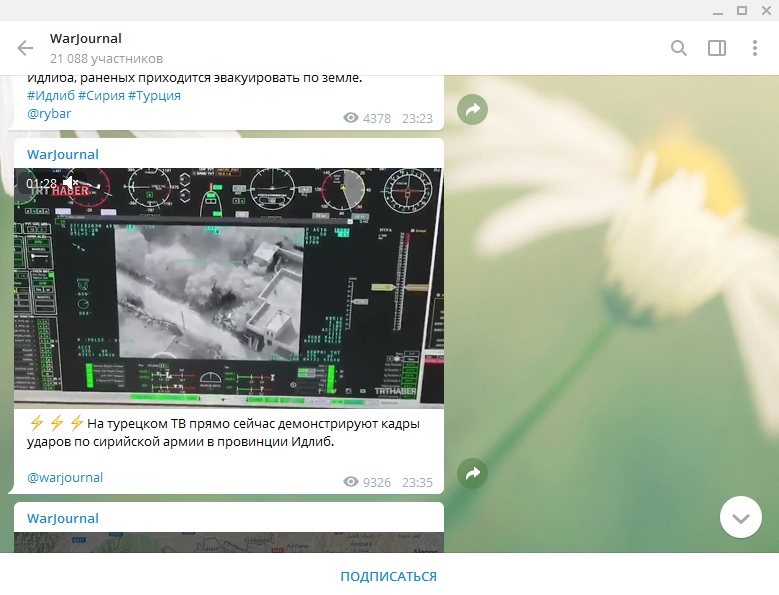Screen dimensions: 779x595
Task: Open the @rybar mention link
Action: point(49,114)
